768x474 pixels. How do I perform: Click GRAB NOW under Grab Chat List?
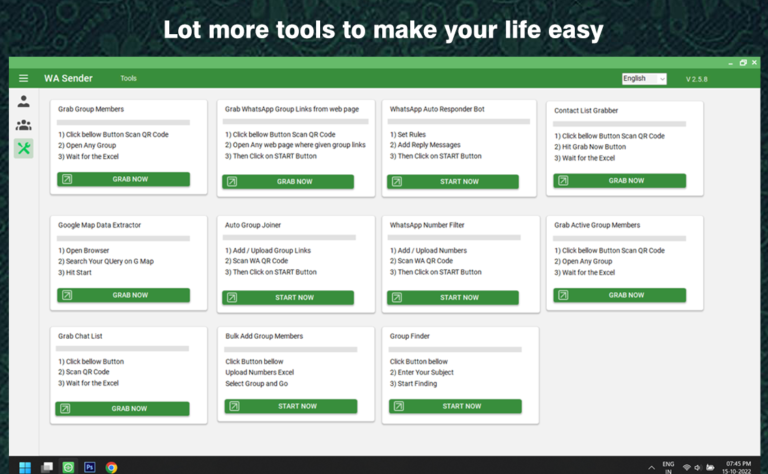(x=123, y=409)
